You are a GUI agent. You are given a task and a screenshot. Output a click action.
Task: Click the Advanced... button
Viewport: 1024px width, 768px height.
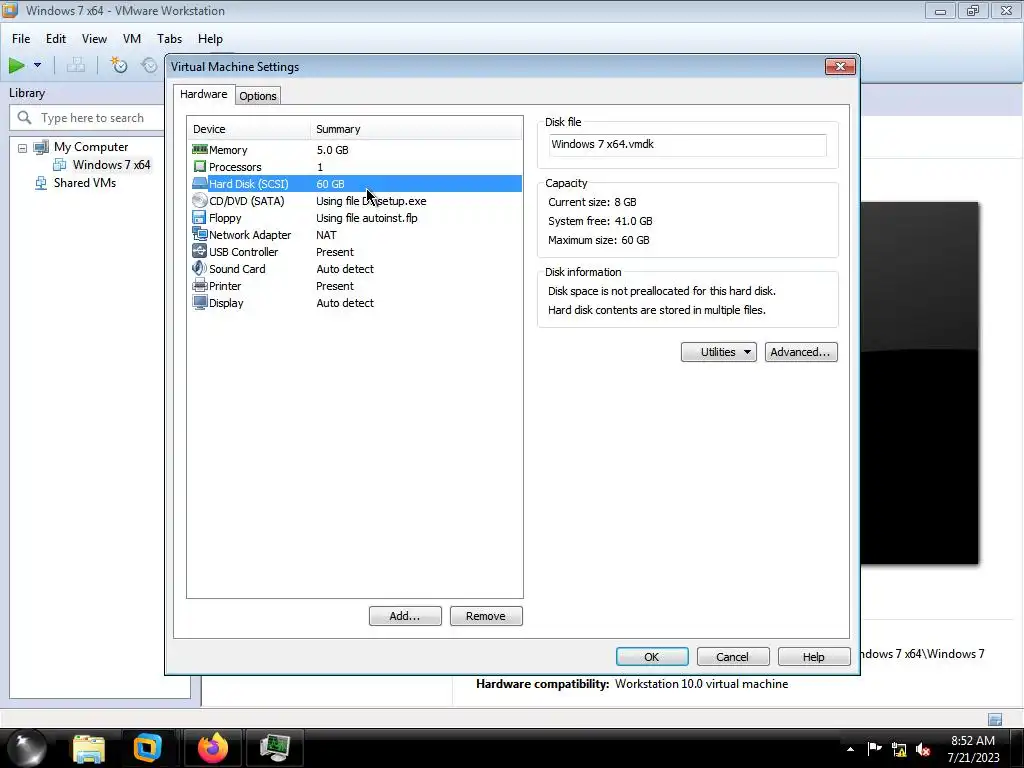pyautogui.click(x=801, y=352)
